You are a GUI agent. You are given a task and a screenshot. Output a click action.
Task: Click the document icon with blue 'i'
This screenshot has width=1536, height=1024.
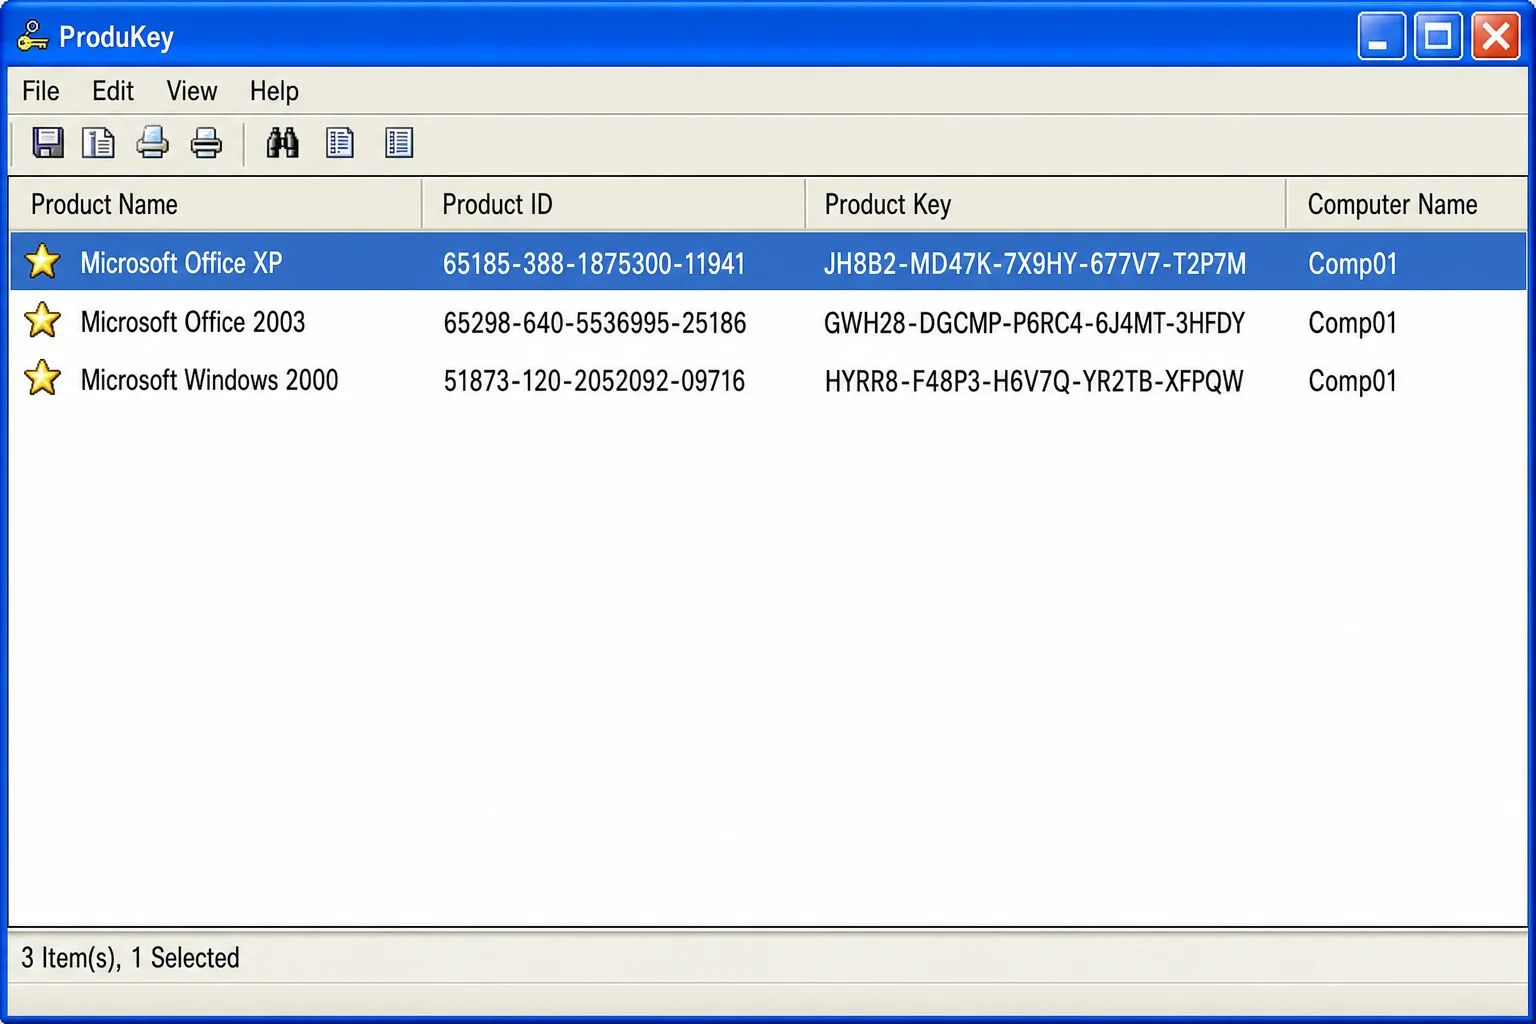(x=98, y=143)
